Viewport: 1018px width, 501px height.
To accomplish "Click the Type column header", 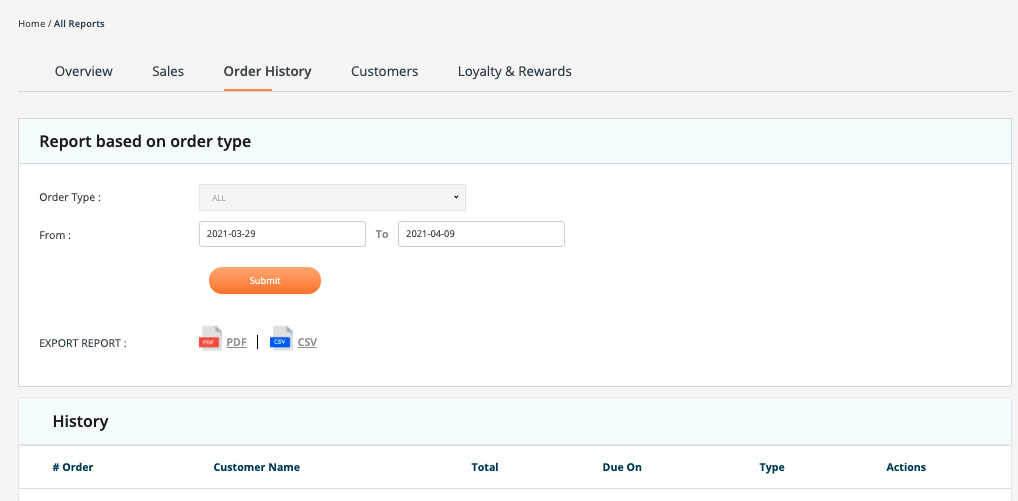I will click(x=772, y=467).
